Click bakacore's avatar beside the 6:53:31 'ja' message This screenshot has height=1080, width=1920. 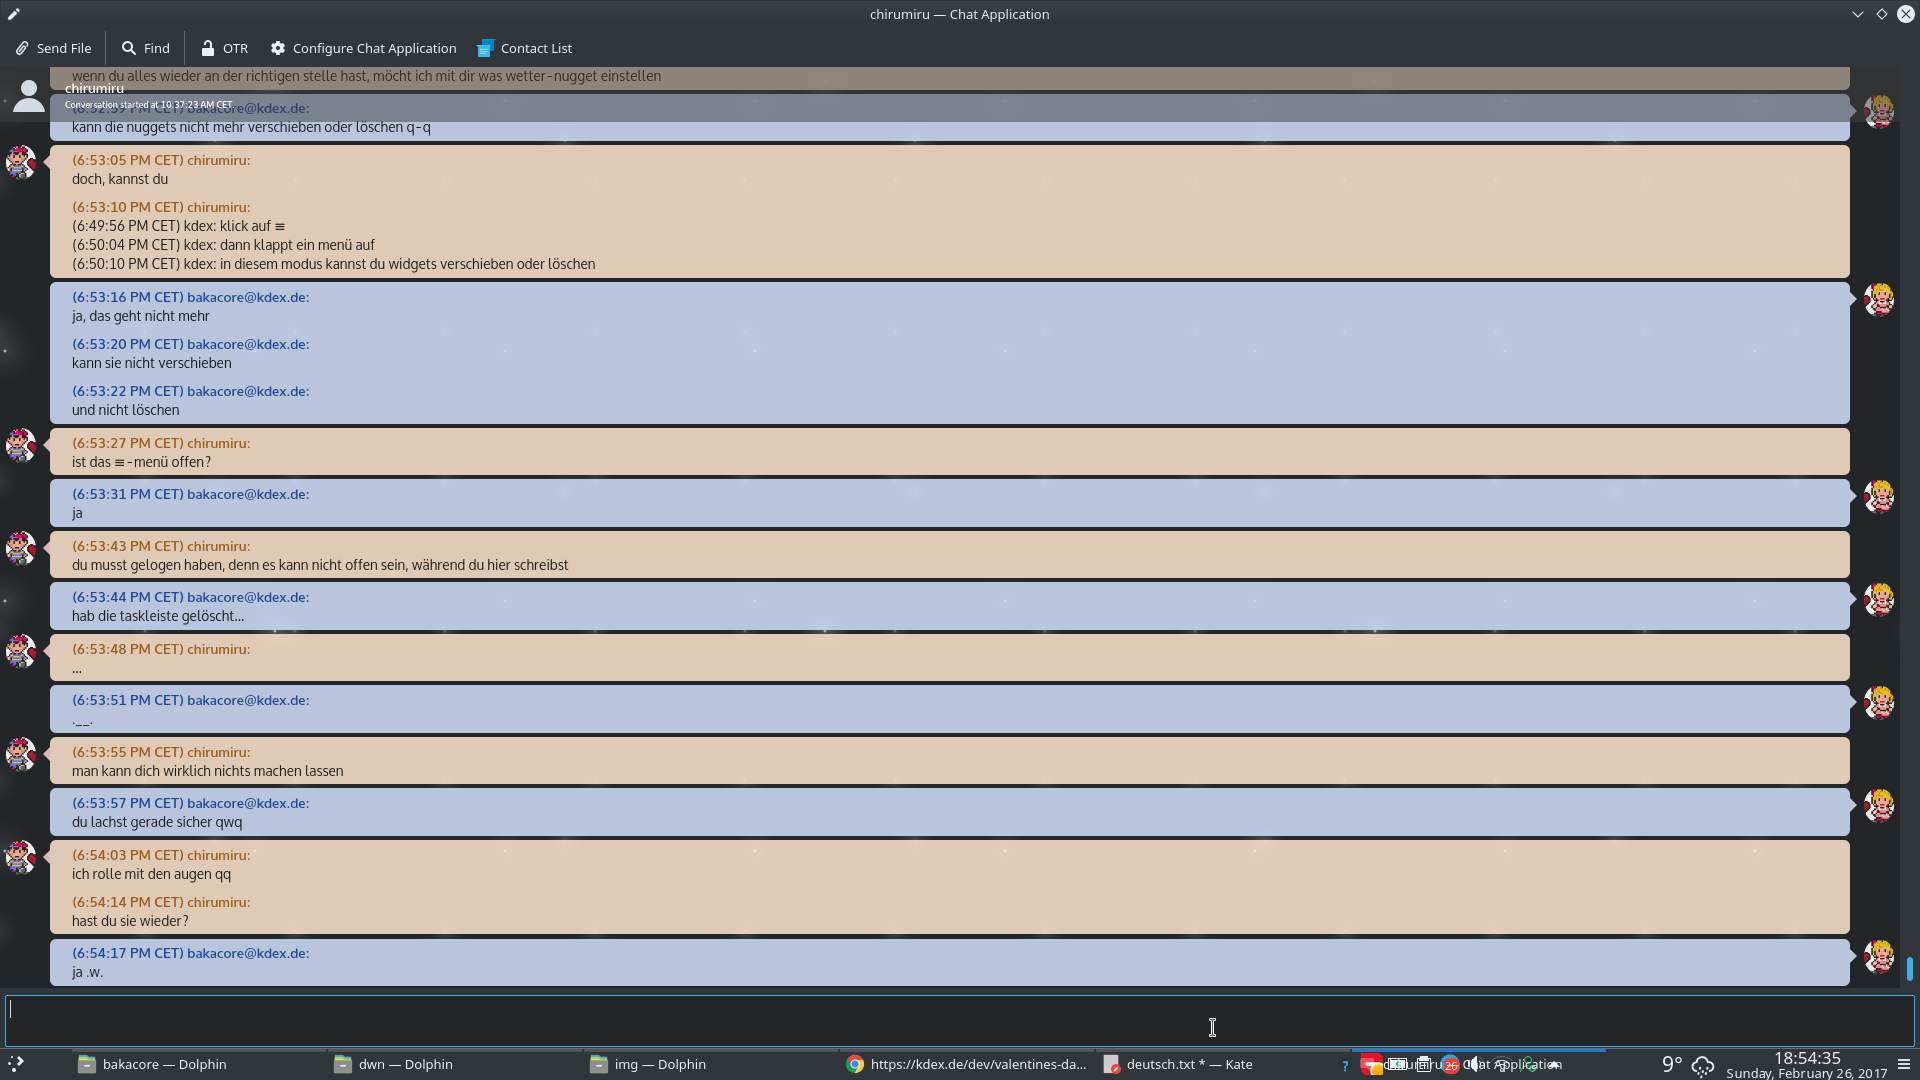(x=1879, y=496)
